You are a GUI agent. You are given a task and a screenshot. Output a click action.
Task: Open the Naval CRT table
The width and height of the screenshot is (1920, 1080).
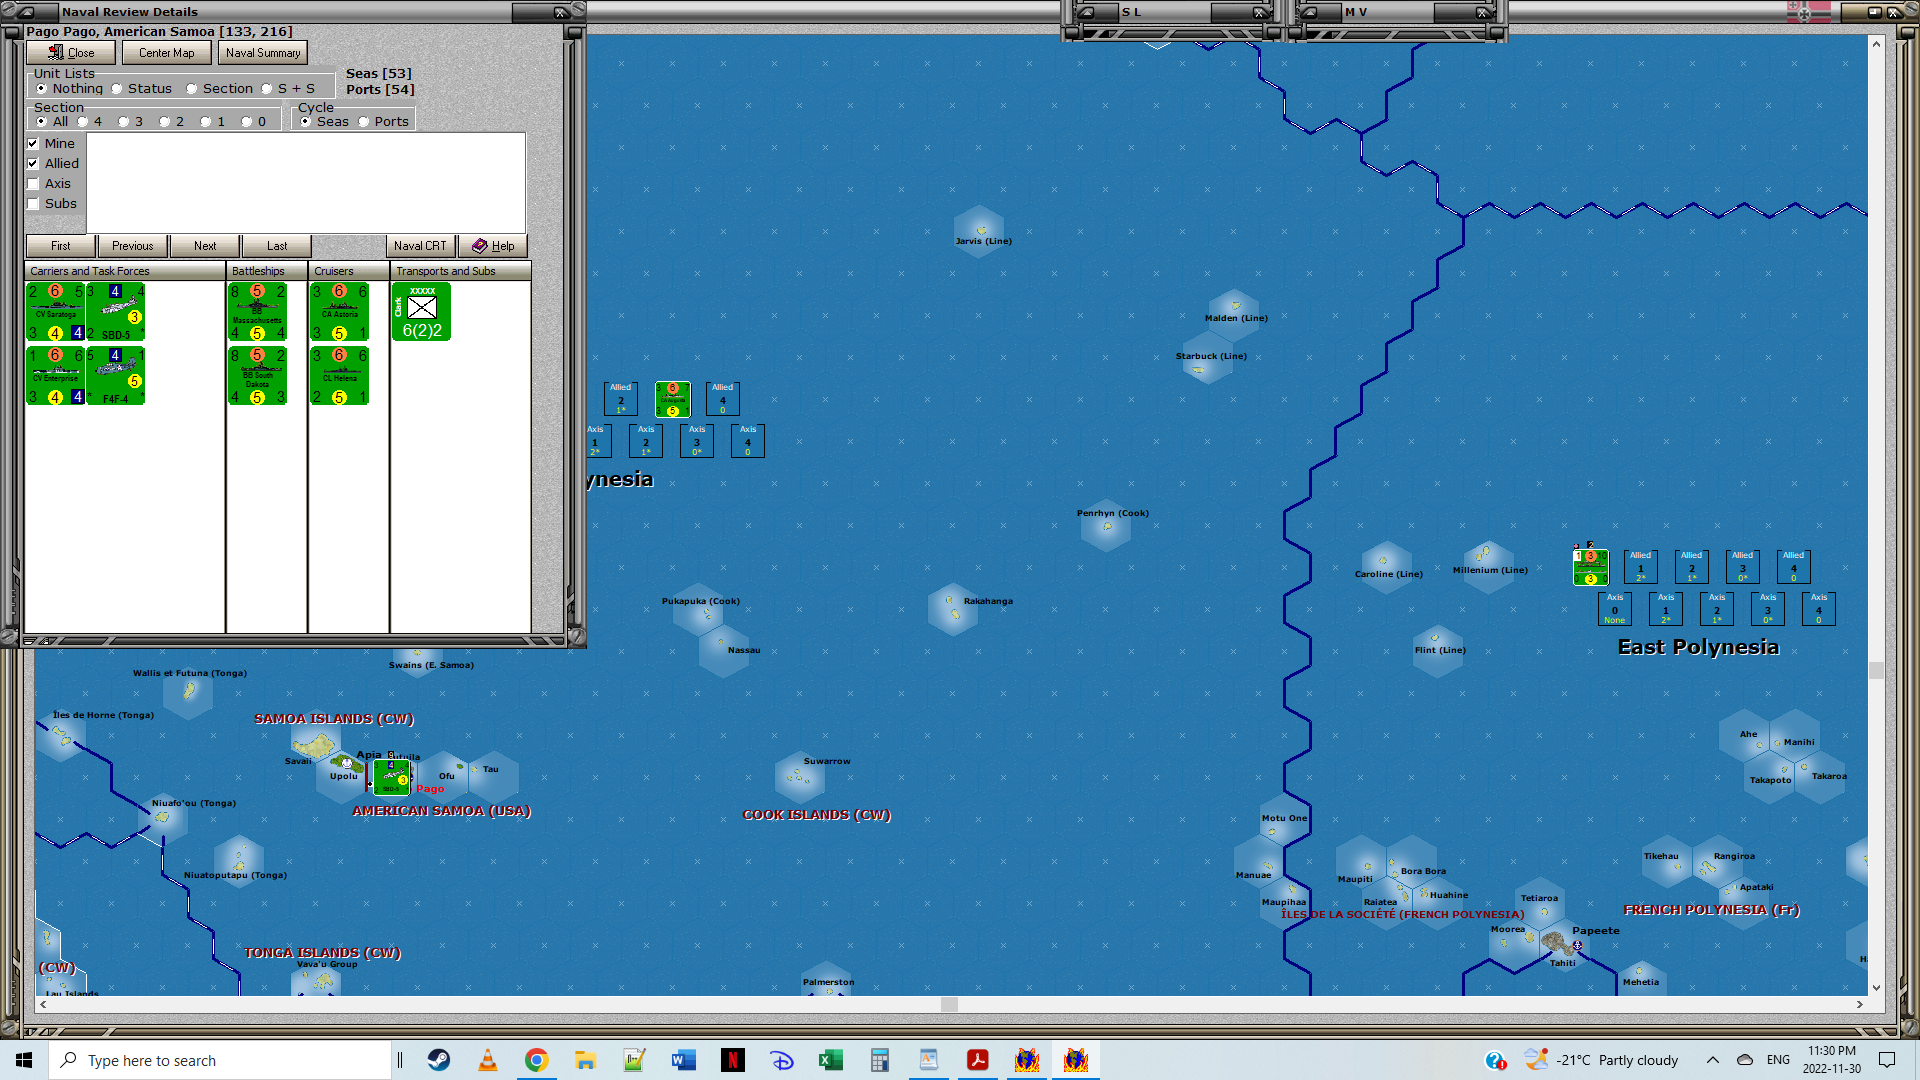420,246
